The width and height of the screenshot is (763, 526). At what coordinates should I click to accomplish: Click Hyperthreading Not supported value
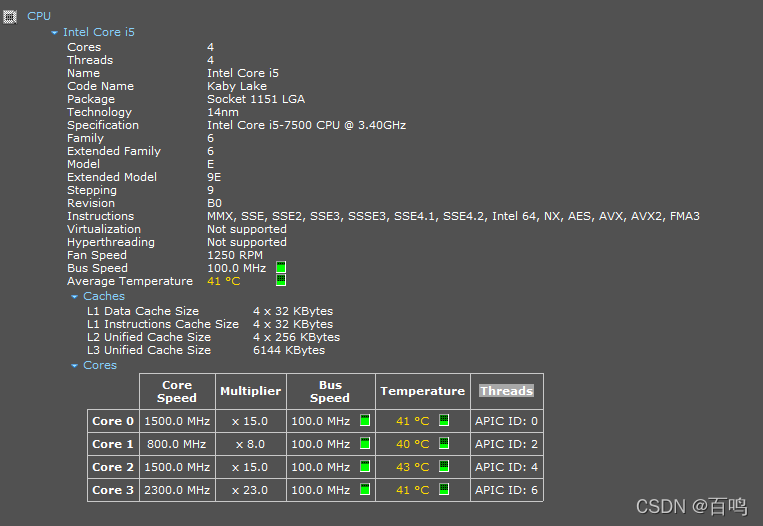coord(247,242)
